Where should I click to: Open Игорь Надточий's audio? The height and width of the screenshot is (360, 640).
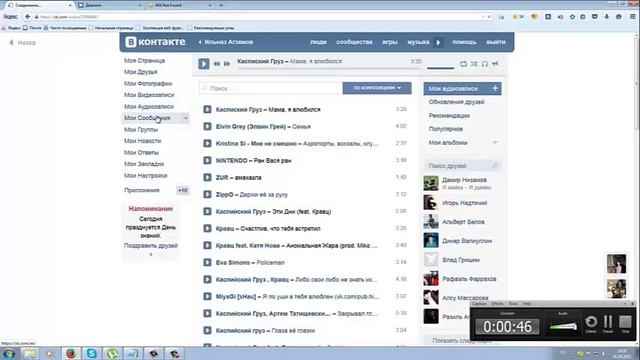point(464,203)
